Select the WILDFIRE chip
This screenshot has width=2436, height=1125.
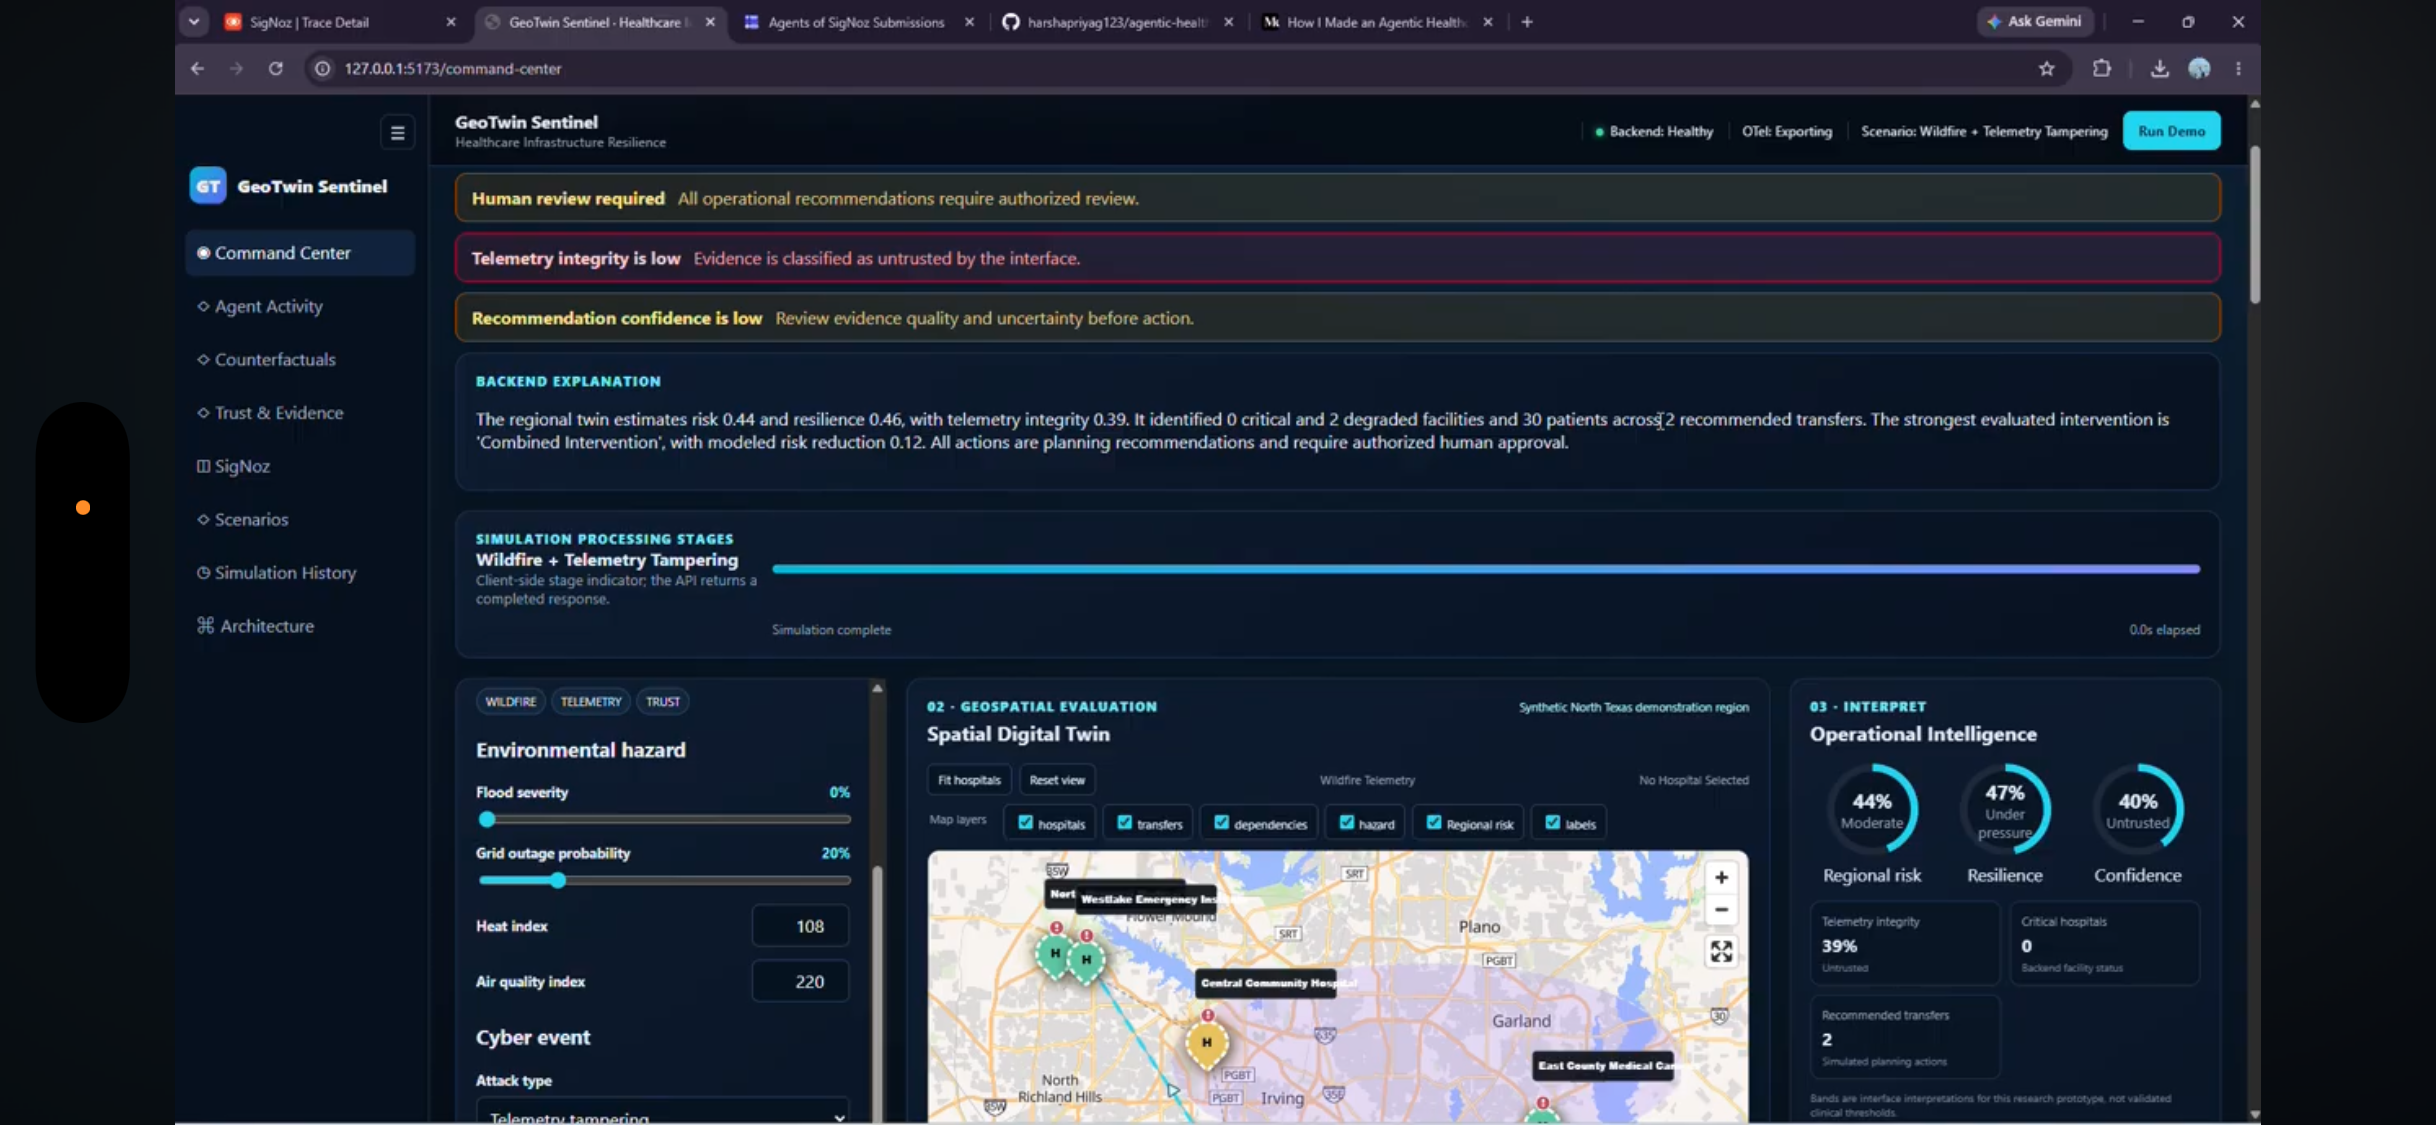[510, 701]
